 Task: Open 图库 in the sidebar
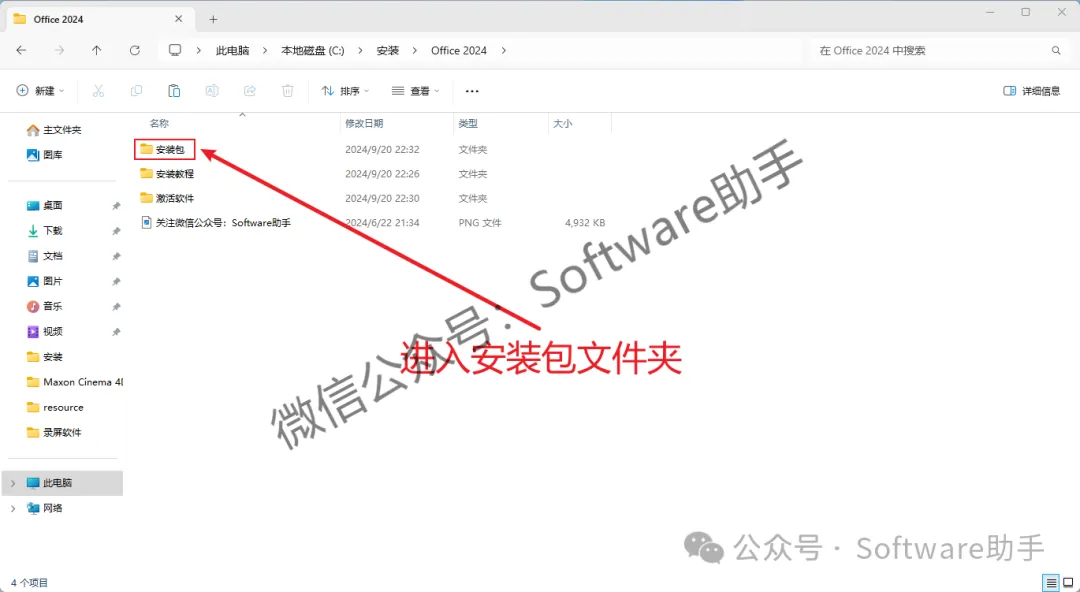click(45, 155)
